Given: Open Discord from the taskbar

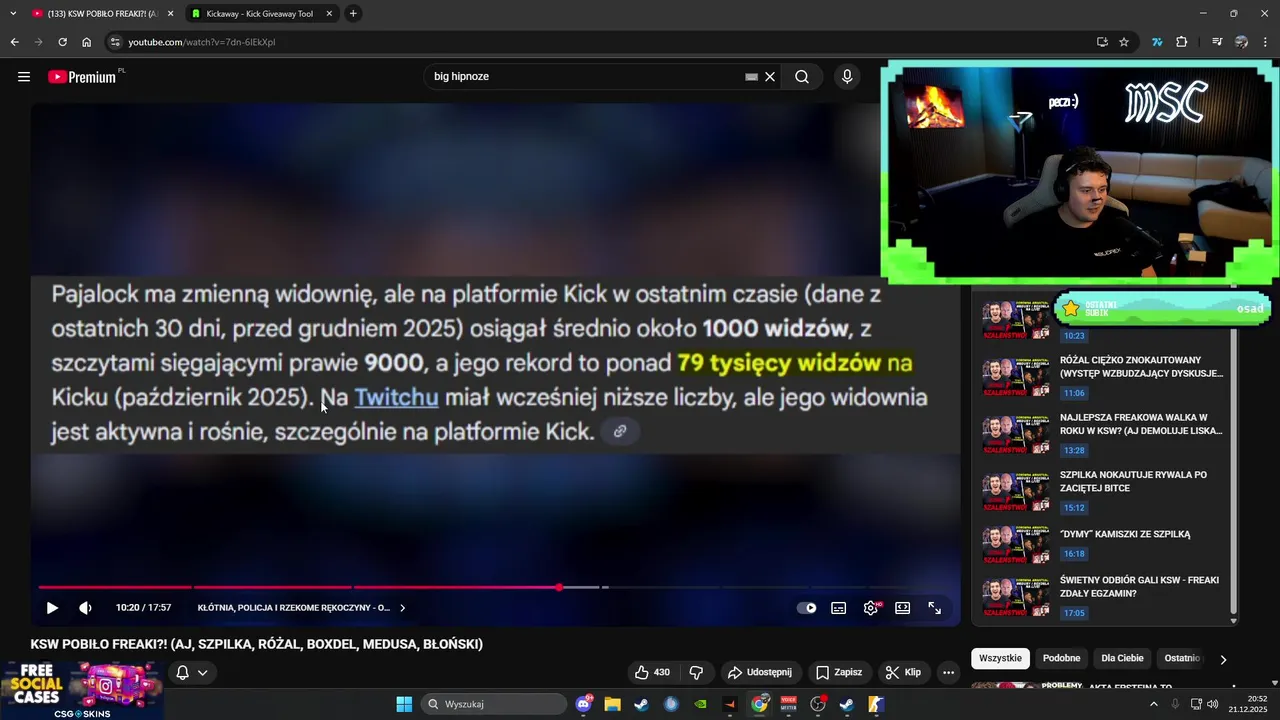Looking at the screenshot, I should [584, 704].
